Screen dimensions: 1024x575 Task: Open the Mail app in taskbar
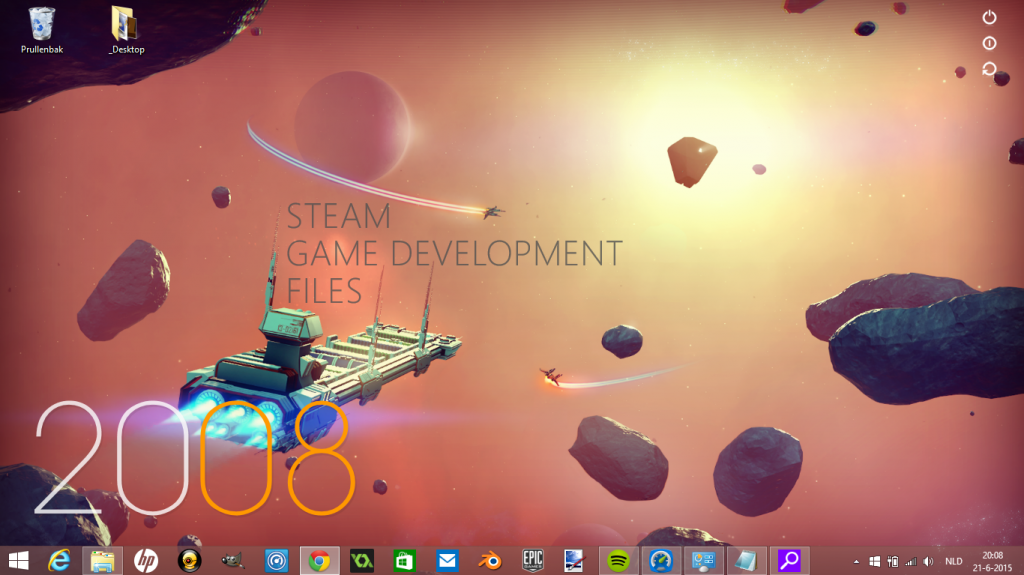coord(447,561)
